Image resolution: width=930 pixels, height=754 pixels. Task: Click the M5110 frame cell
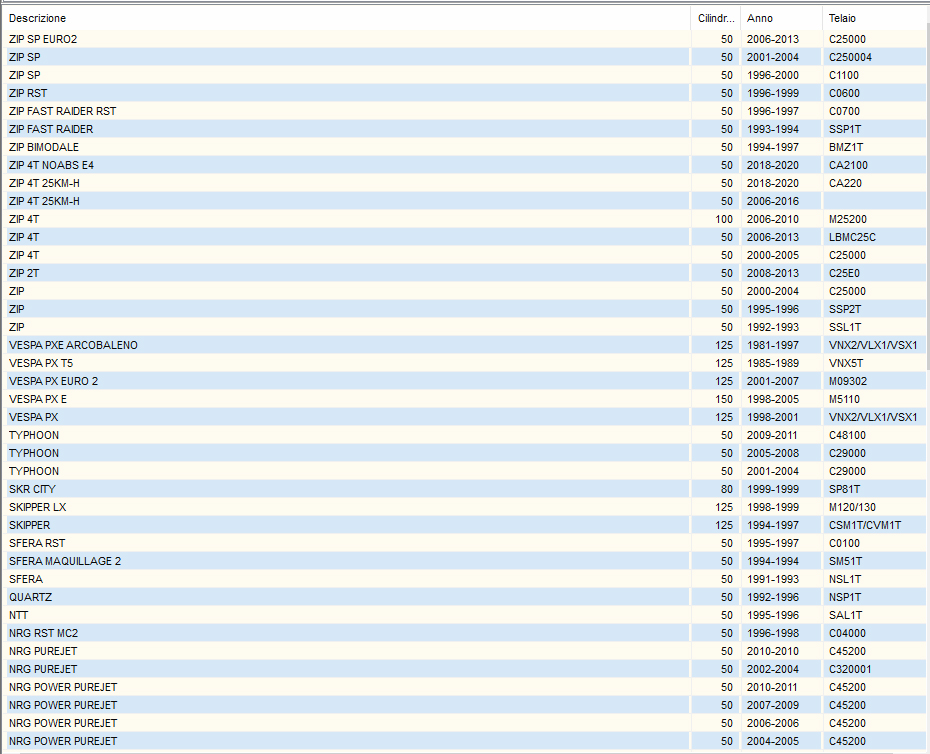point(874,399)
